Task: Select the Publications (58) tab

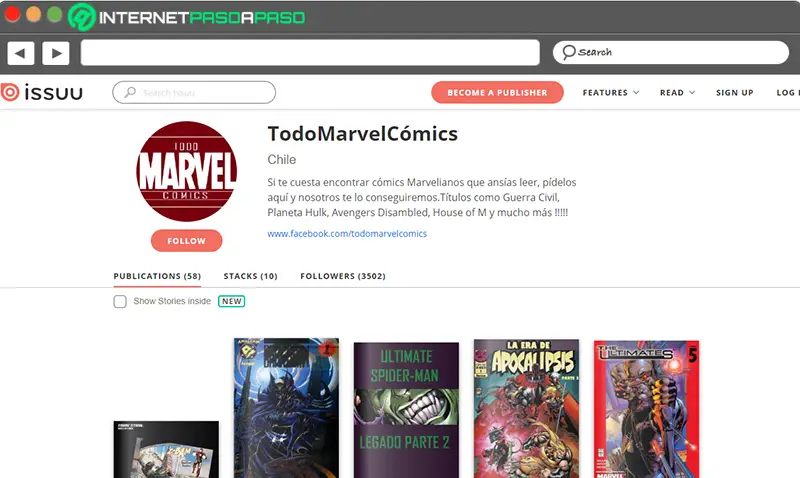Action: click(x=157, y=276)
